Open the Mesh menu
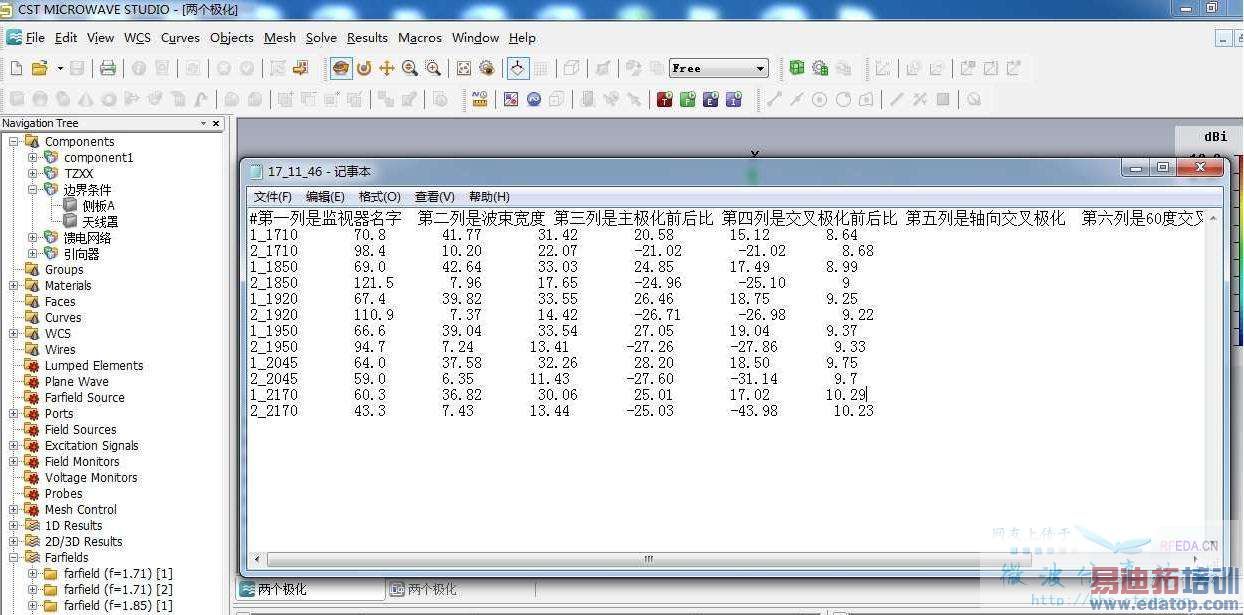Screen dimensions: 1244x615 coord(280,38)
